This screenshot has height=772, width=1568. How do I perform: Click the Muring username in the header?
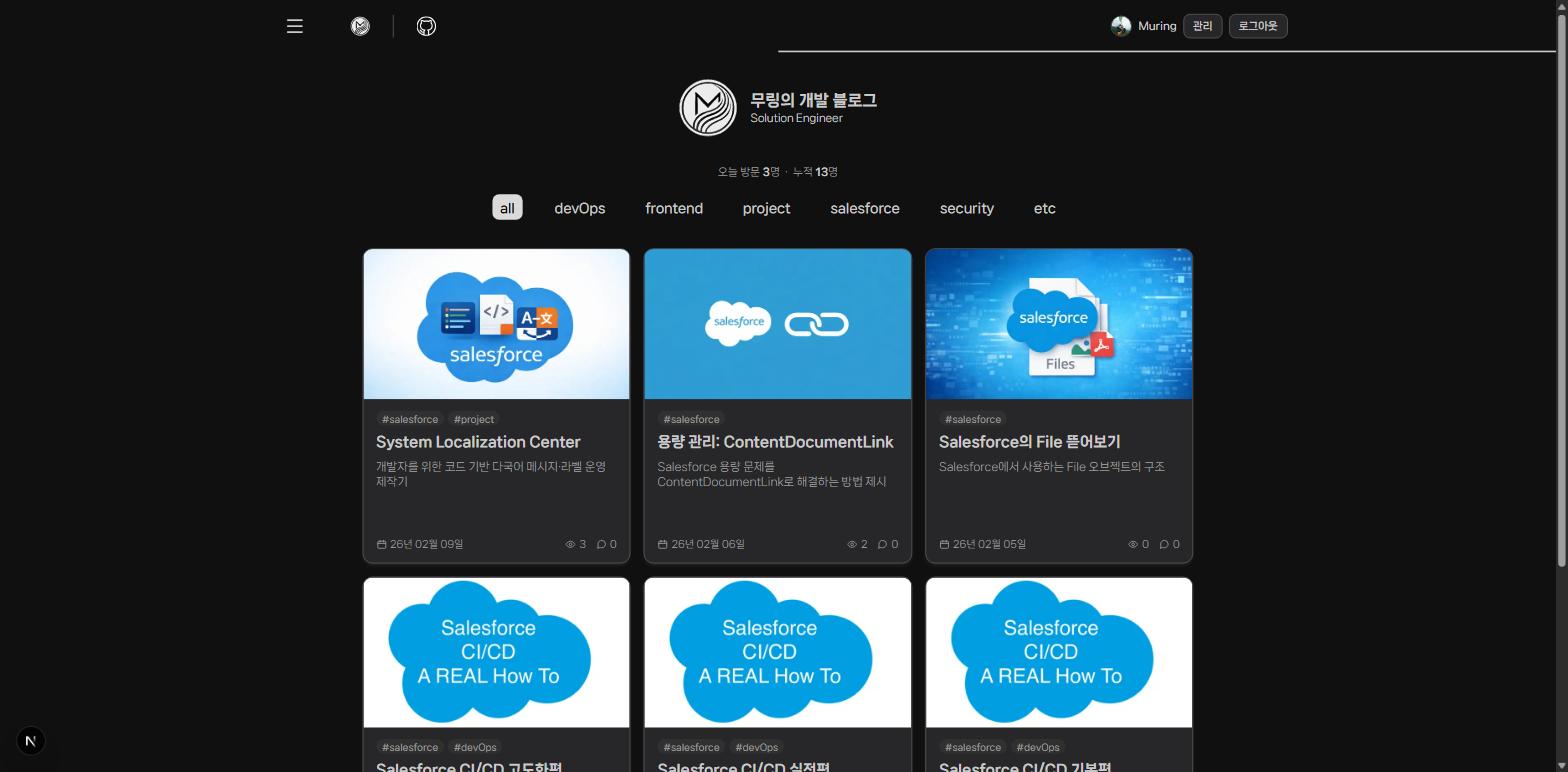(1157, 26)
